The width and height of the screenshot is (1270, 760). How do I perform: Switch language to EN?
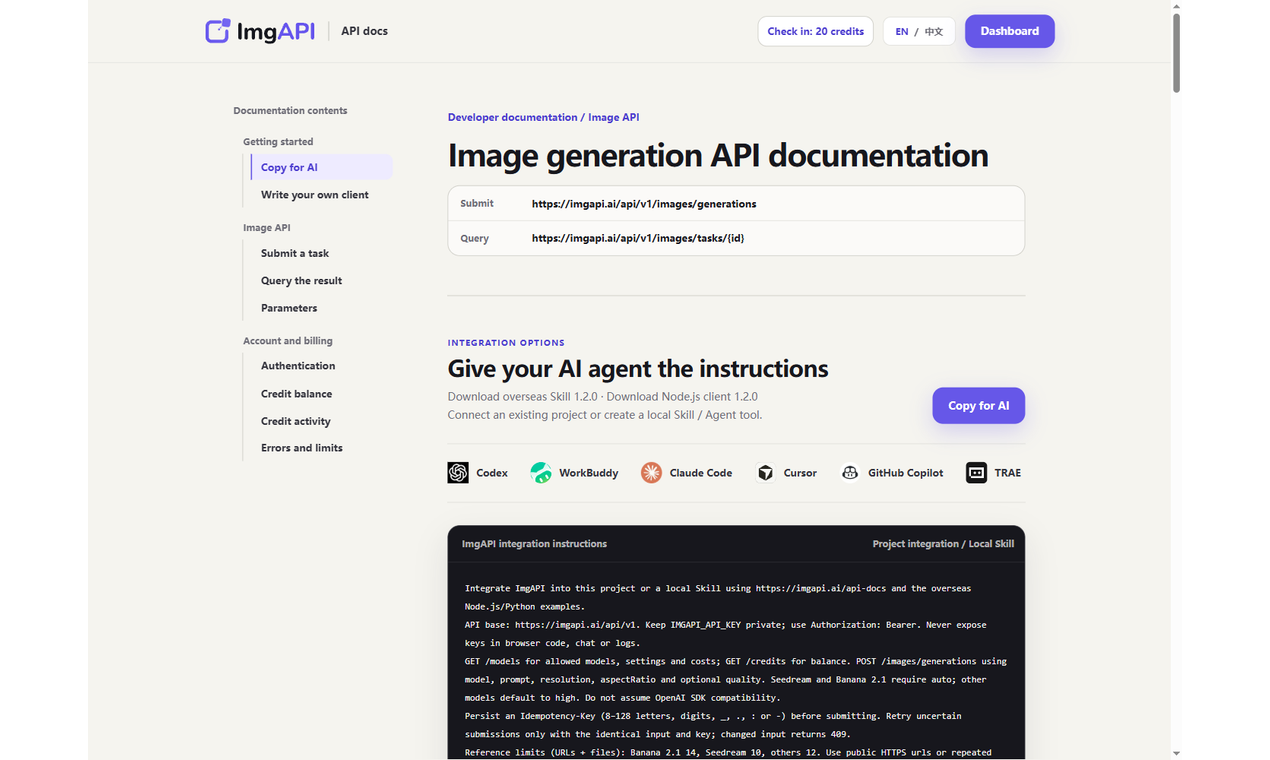point(901,32)
